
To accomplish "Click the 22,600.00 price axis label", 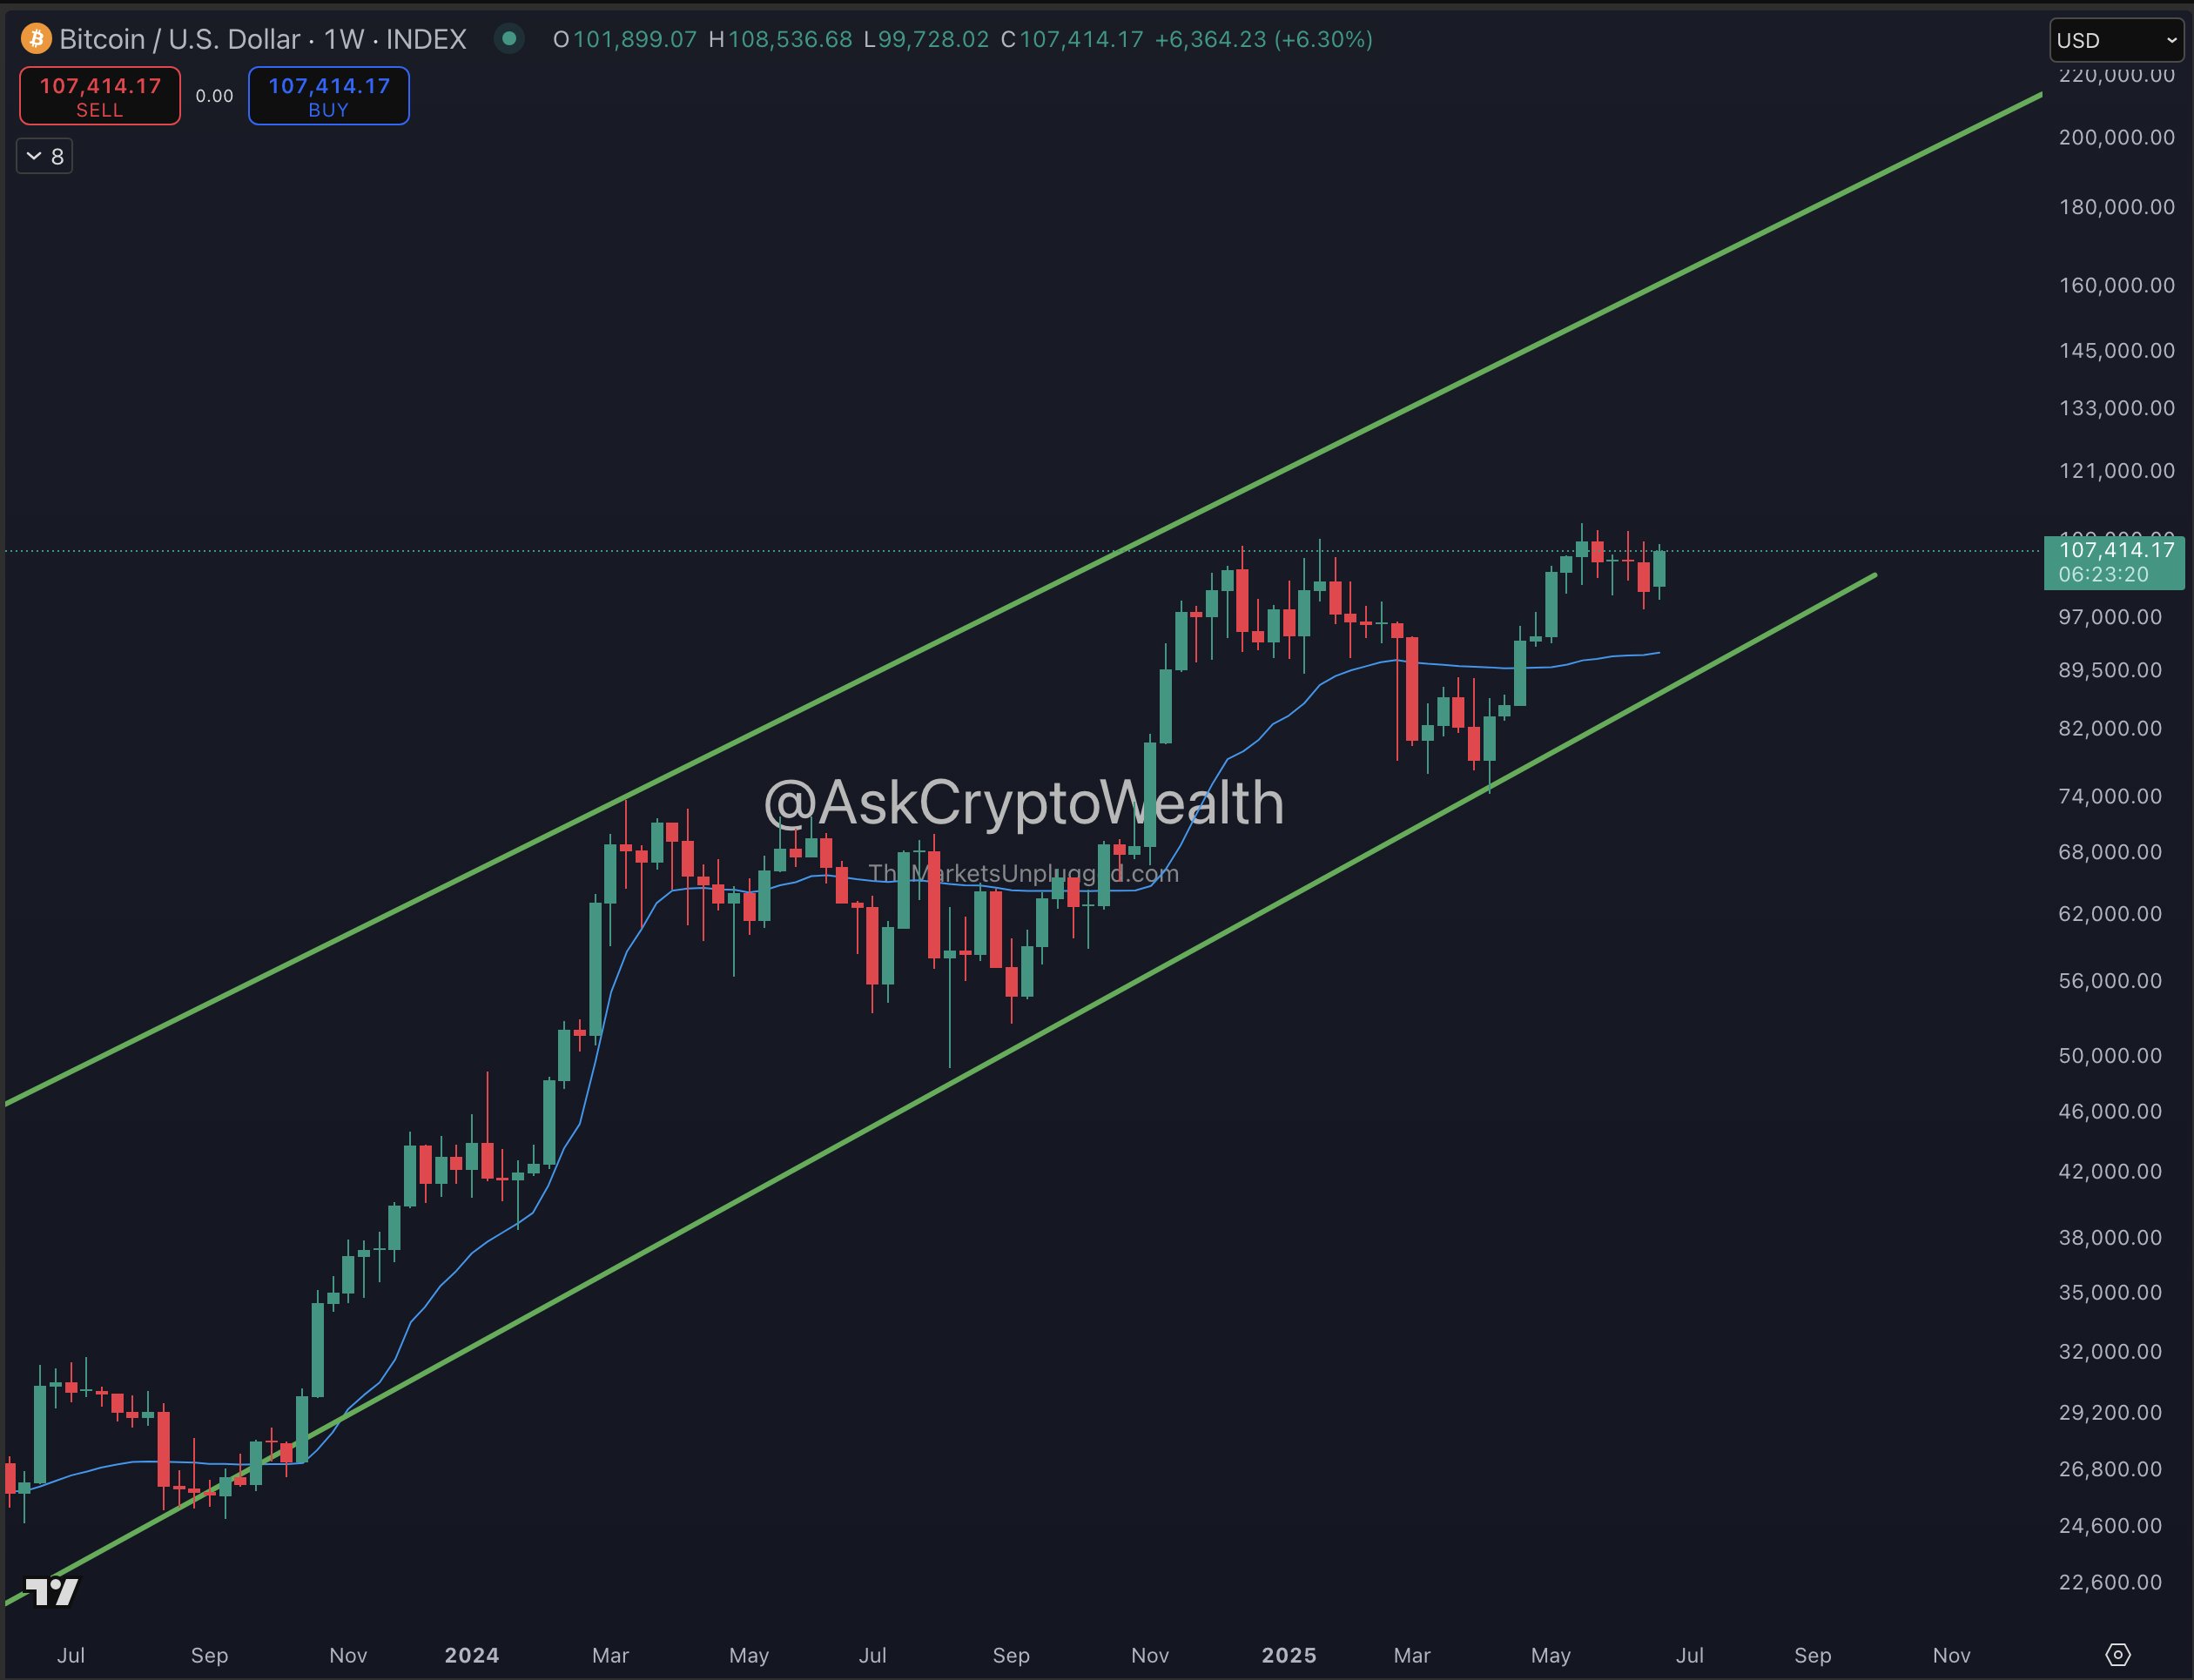I will [2110, 1582].
